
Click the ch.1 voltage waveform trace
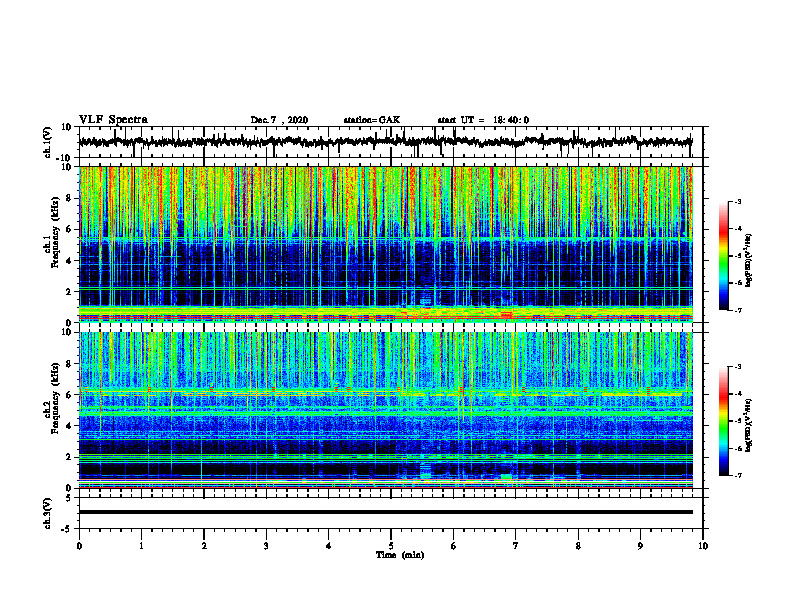pyautogui.click(x=385, y=142)
